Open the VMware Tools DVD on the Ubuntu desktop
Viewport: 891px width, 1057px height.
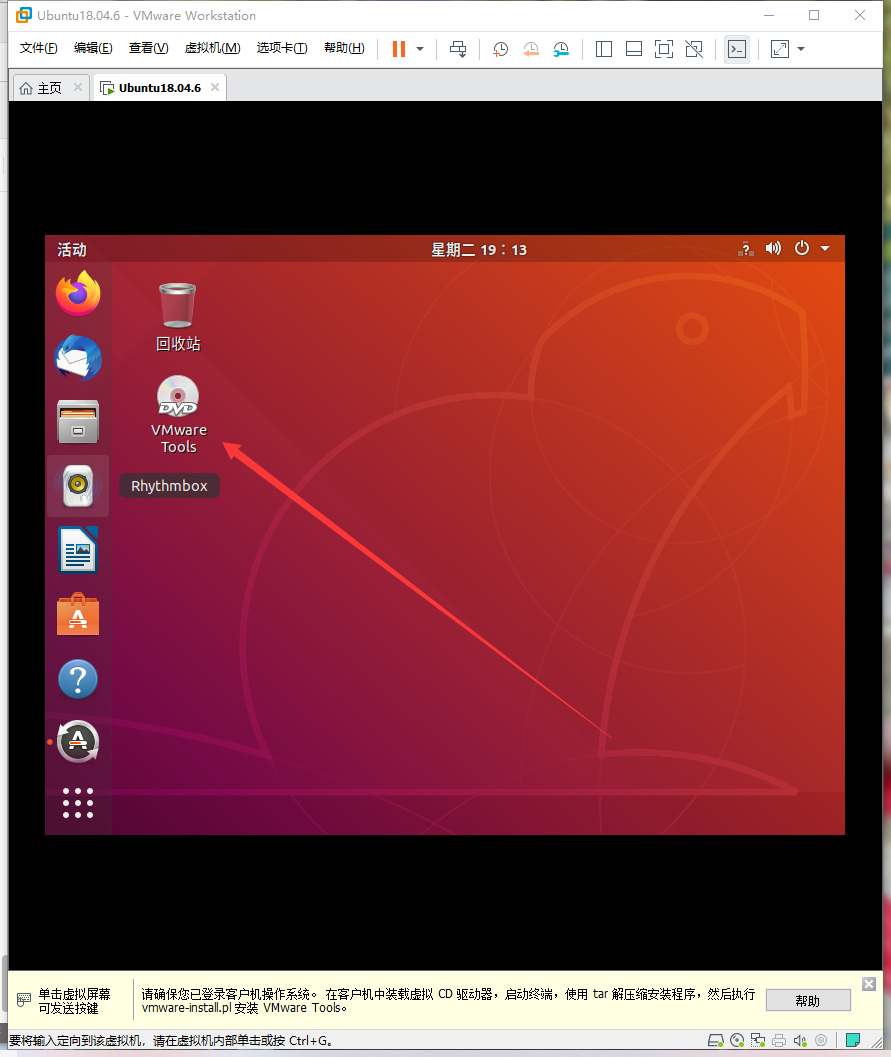click(177, 397)
